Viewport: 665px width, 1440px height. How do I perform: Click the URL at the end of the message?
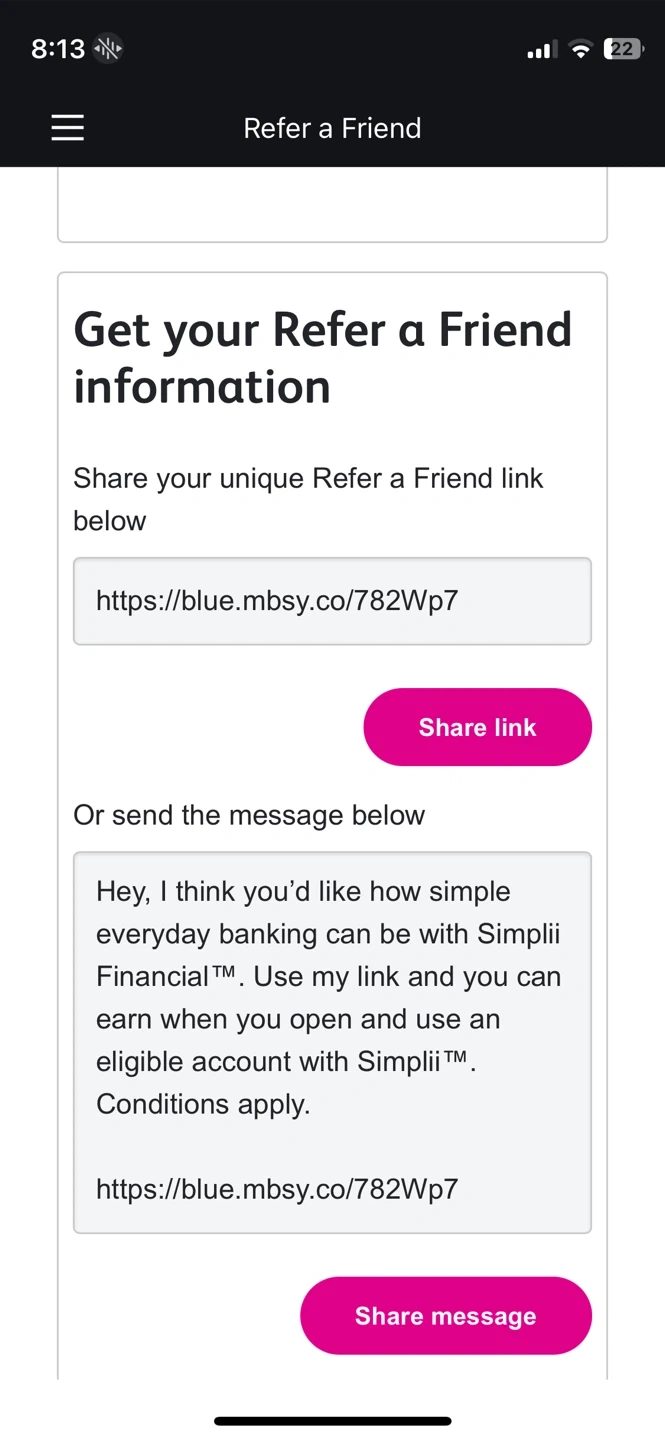coord(277,1188)
